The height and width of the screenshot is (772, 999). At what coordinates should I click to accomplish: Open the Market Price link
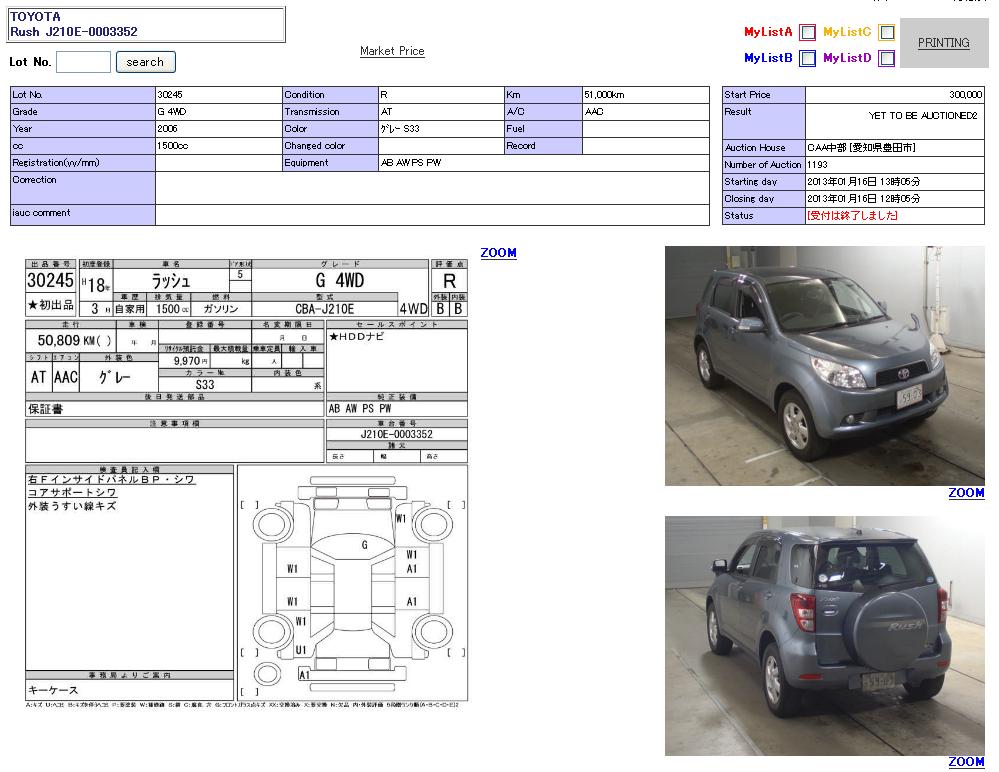coord(392,51)
